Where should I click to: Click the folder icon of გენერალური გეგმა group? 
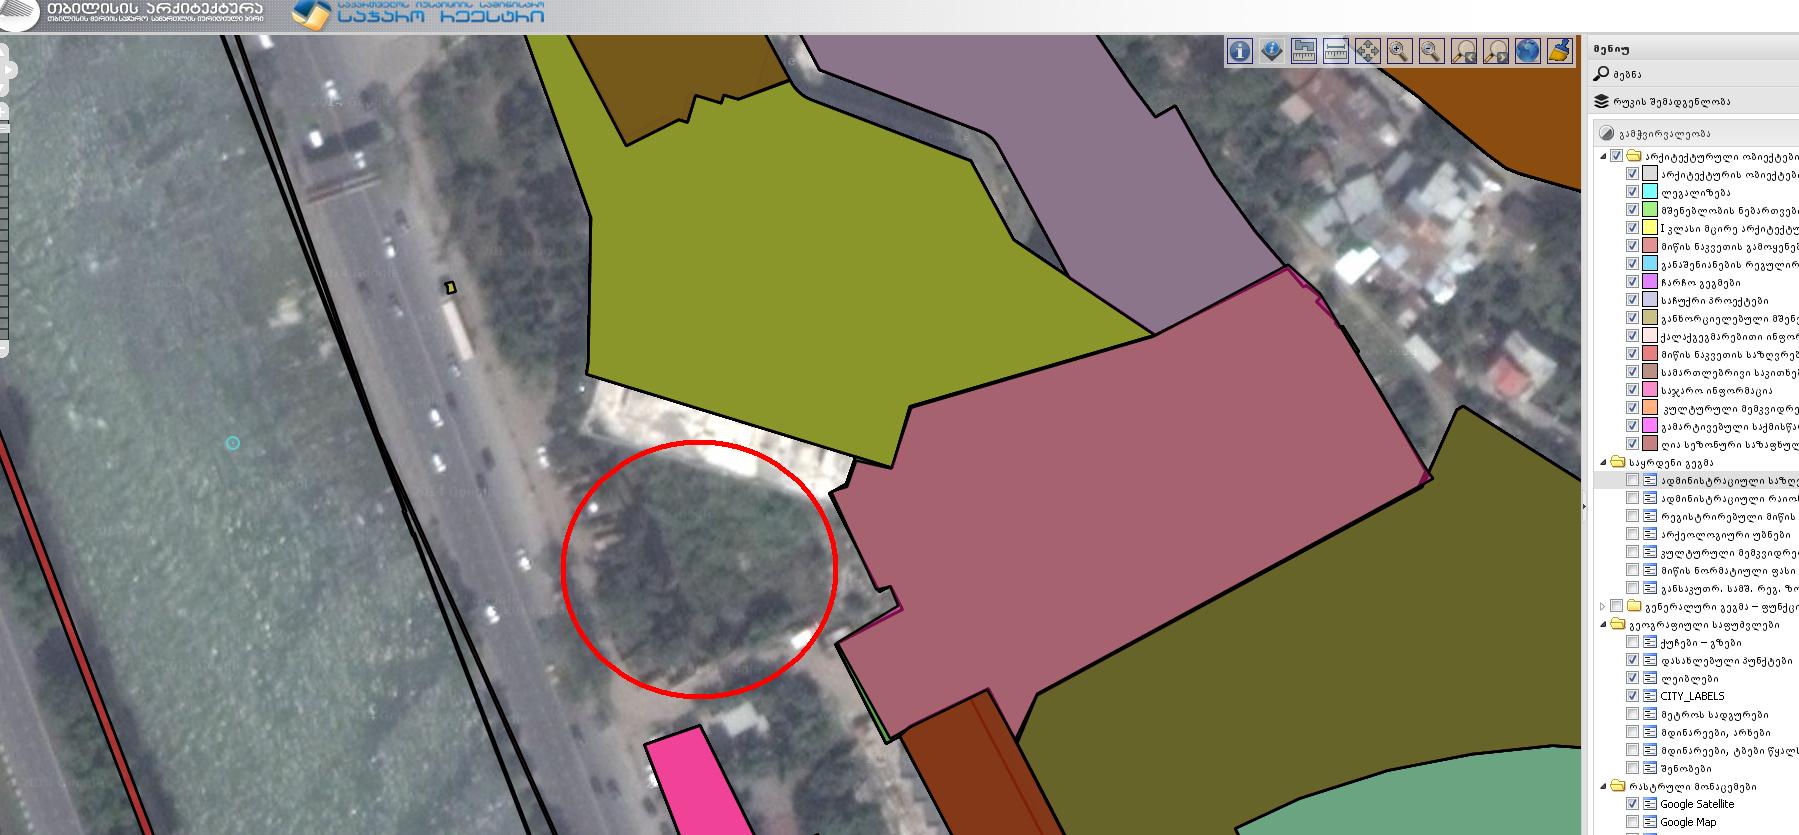[1635, 606]
